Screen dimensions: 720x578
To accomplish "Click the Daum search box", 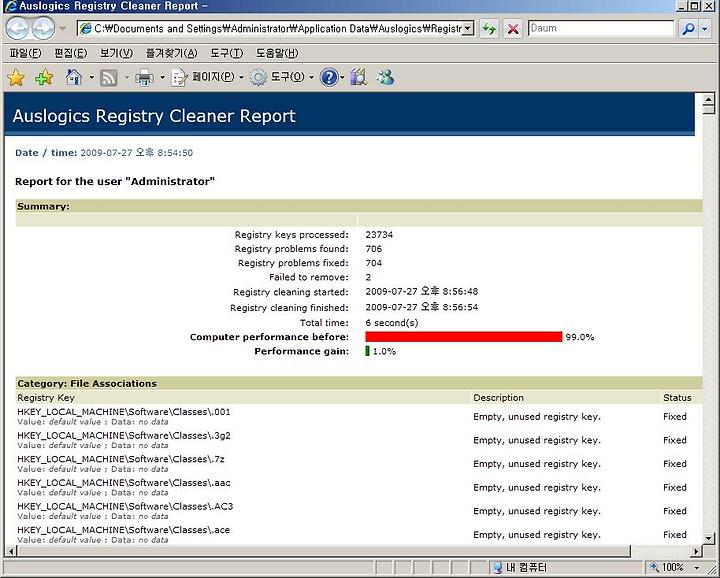I will [x=601, y=28].
